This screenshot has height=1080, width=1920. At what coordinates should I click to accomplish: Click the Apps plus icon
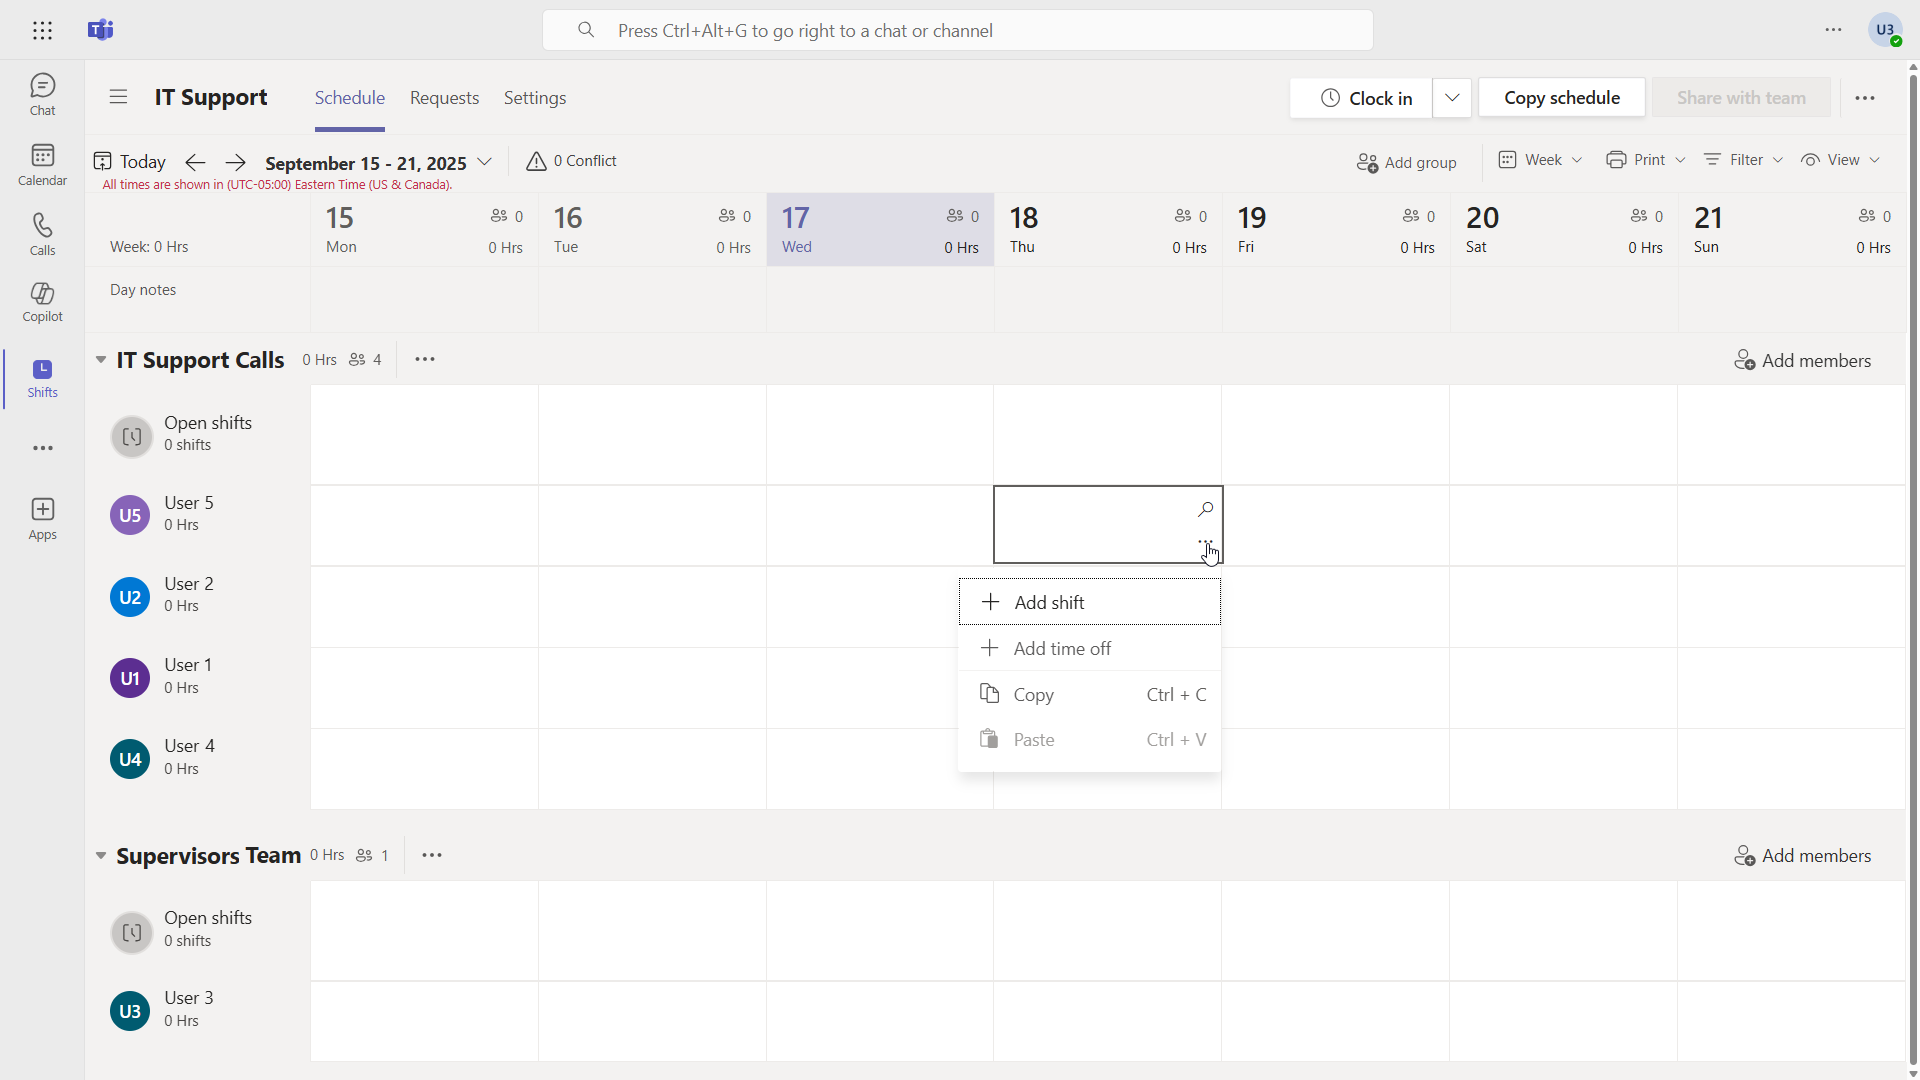pyautogui.click(x=42, y=510)
